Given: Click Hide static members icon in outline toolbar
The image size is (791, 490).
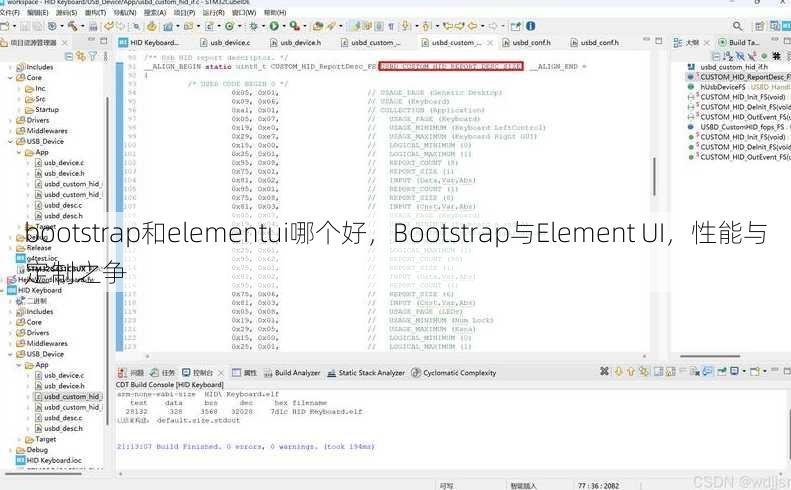Looking at the screenshot, I should click(752, 56).
